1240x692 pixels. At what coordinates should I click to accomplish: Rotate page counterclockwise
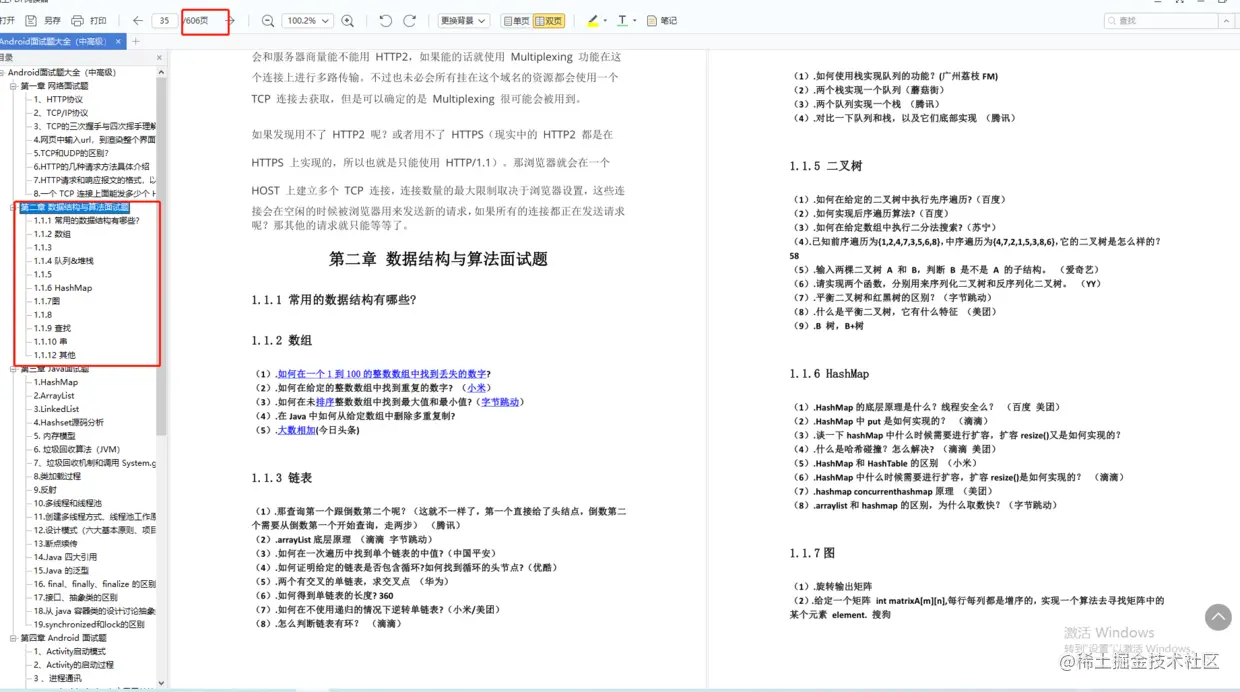coord(386,20)
